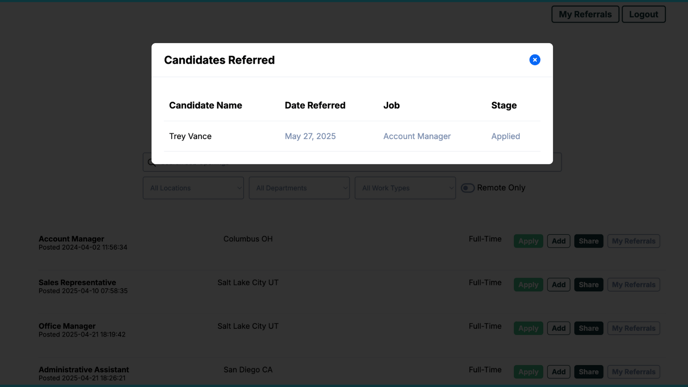View My Referrals for Office Manager
Viewport: 688px width, 387px height.
click(634, 328)
